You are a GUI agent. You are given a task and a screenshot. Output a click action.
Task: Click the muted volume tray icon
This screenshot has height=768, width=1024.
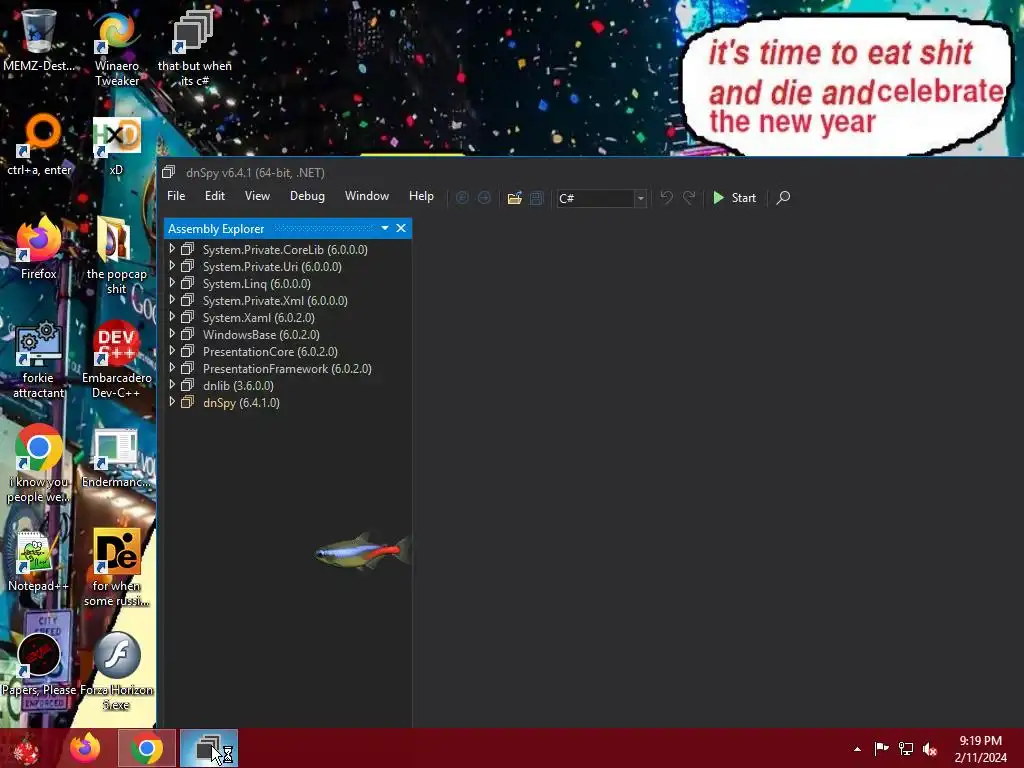930,749
